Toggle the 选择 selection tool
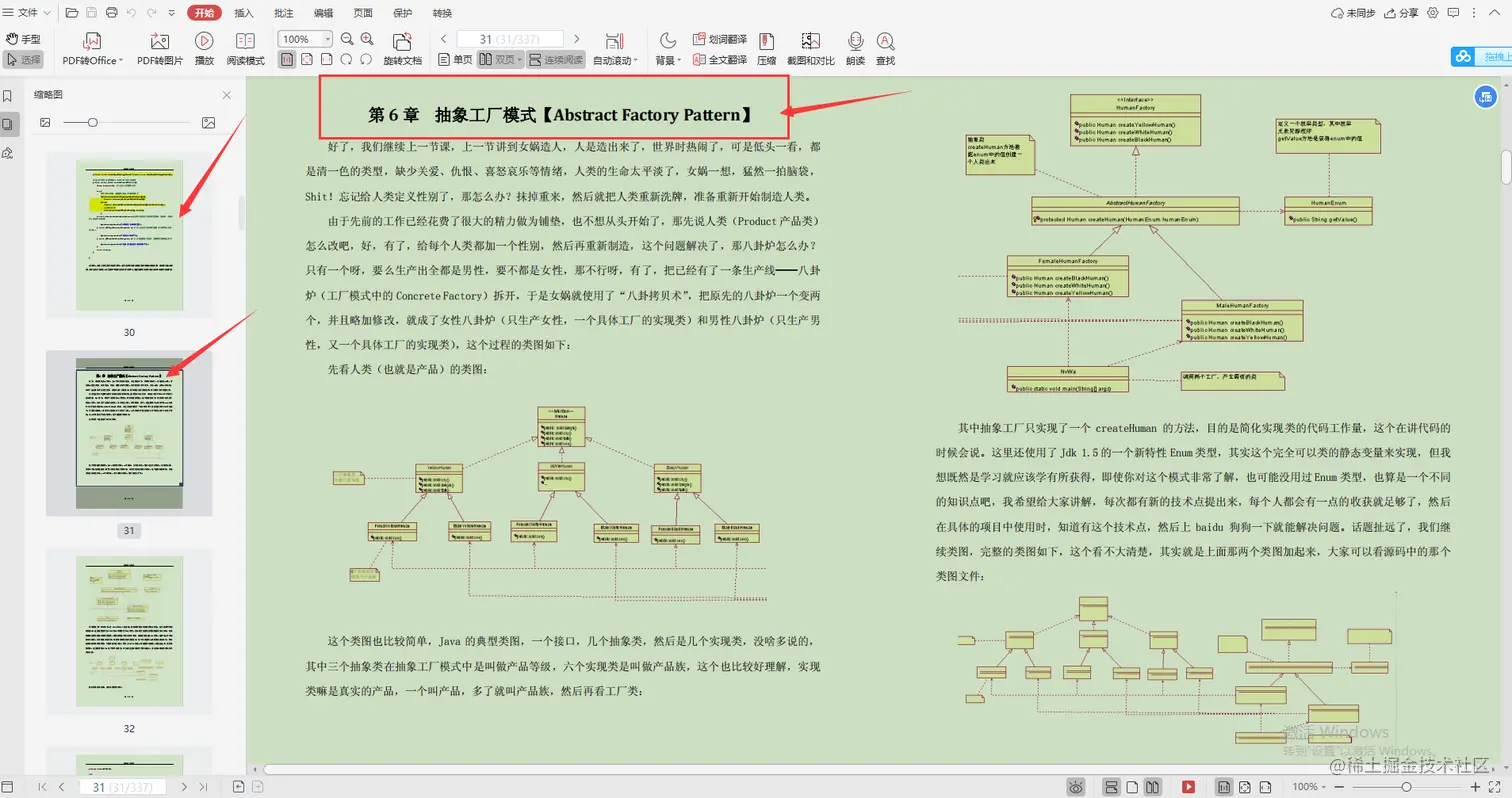 (24, 59)
